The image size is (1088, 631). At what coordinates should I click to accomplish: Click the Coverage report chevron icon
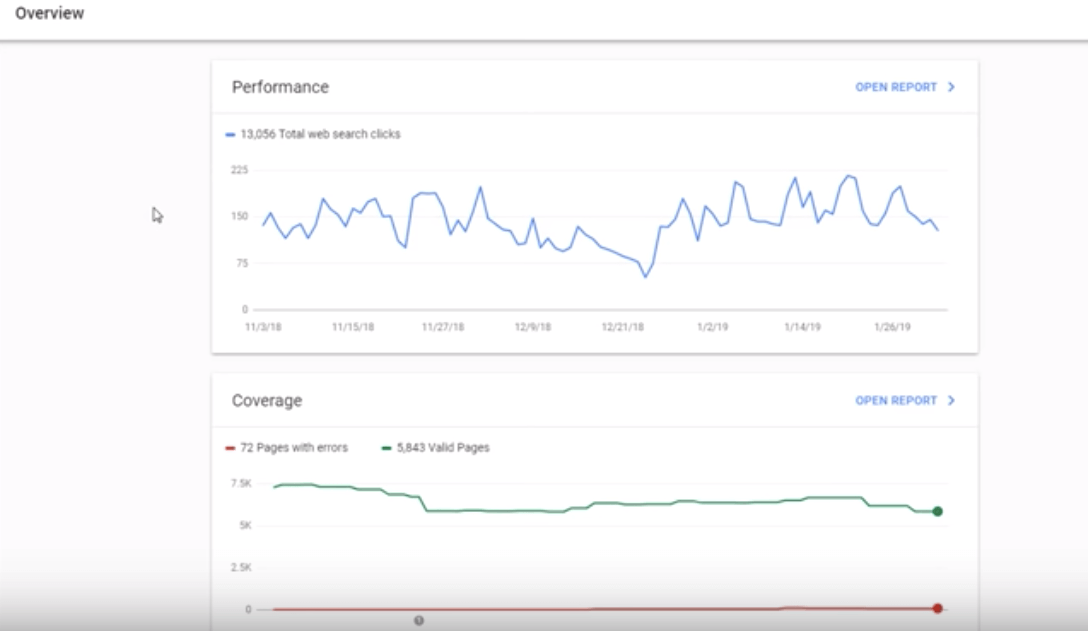[950, 399]
